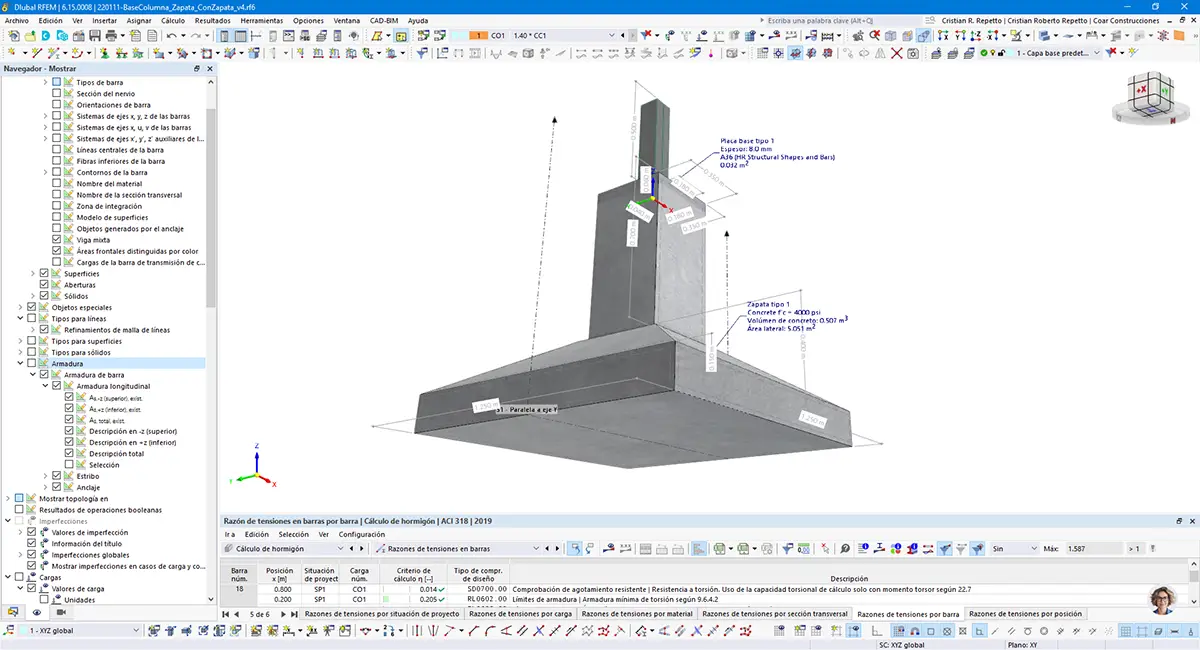Viewport: 1200px width, 650px height.
Task: Click the Save file toolbar icon
Action: (95, 36)
